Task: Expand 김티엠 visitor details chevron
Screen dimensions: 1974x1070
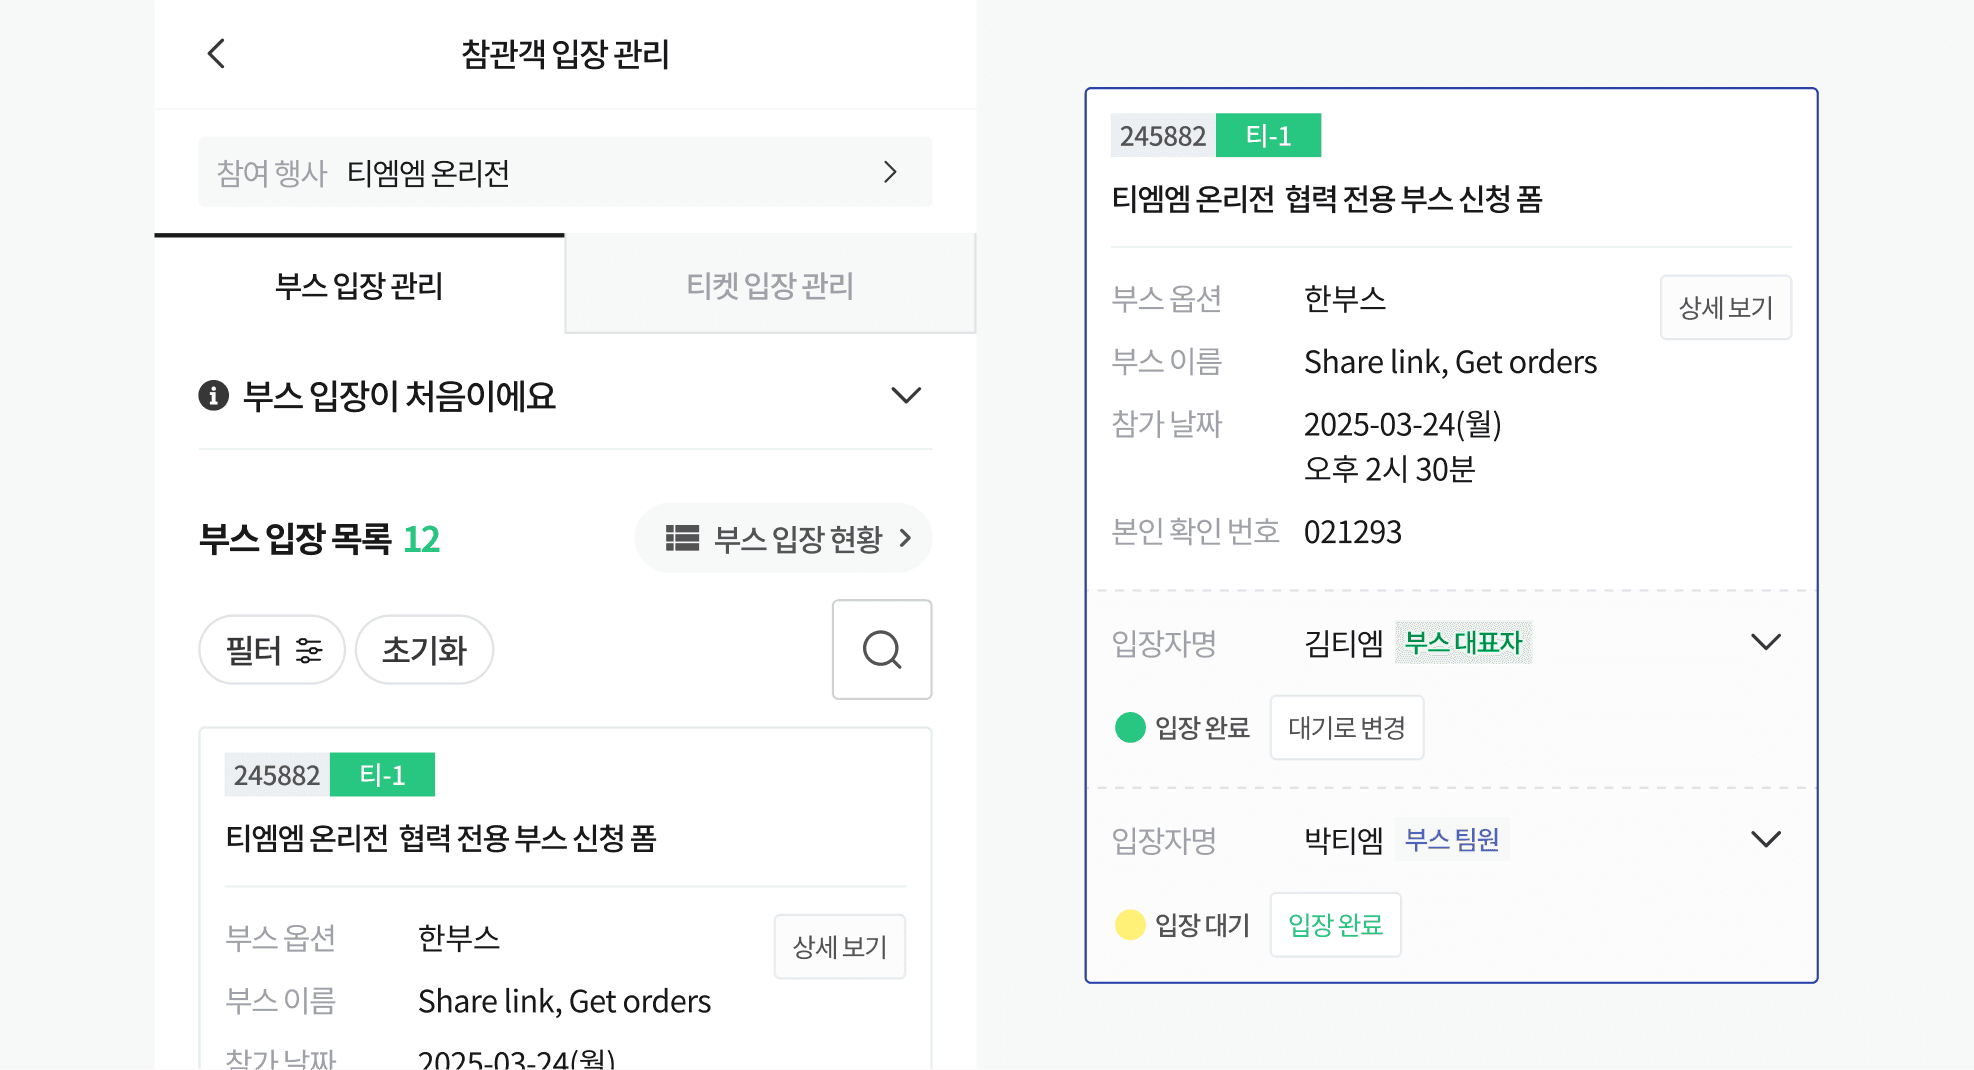Action: point(1766,642)
